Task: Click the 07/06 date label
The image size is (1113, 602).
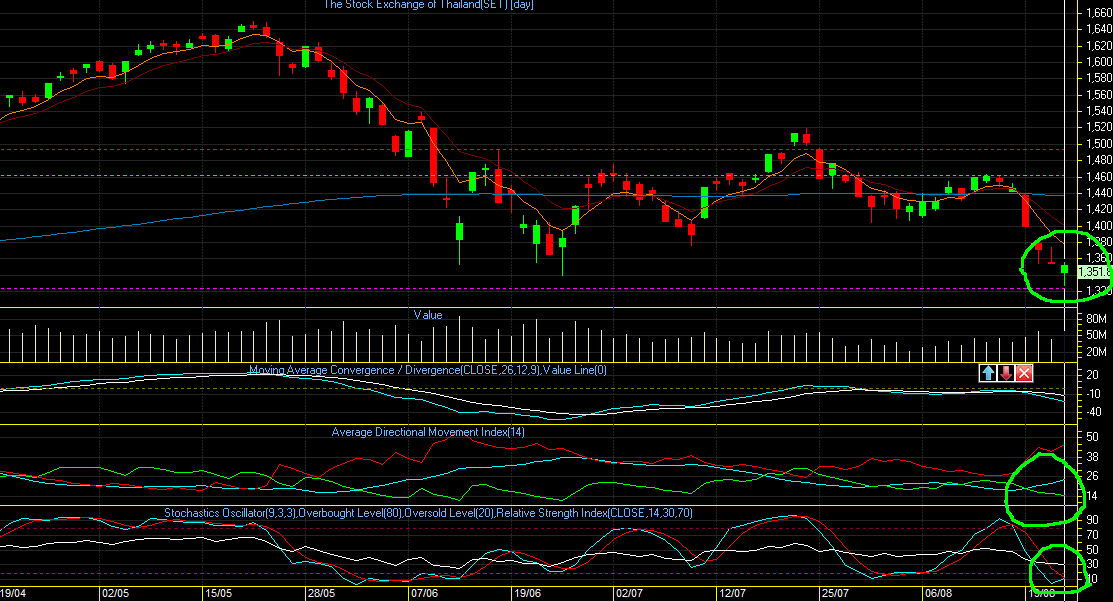Action: coord(424,593)
